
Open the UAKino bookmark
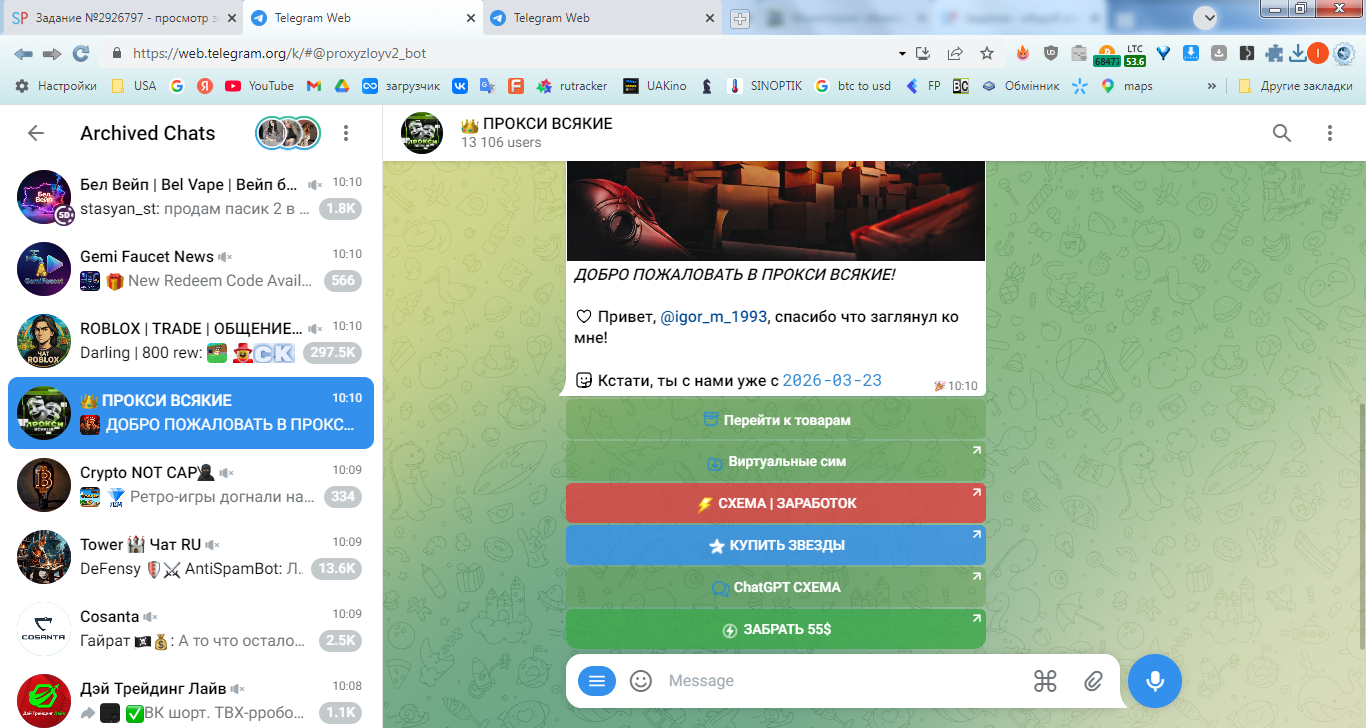tap(655, 86)
